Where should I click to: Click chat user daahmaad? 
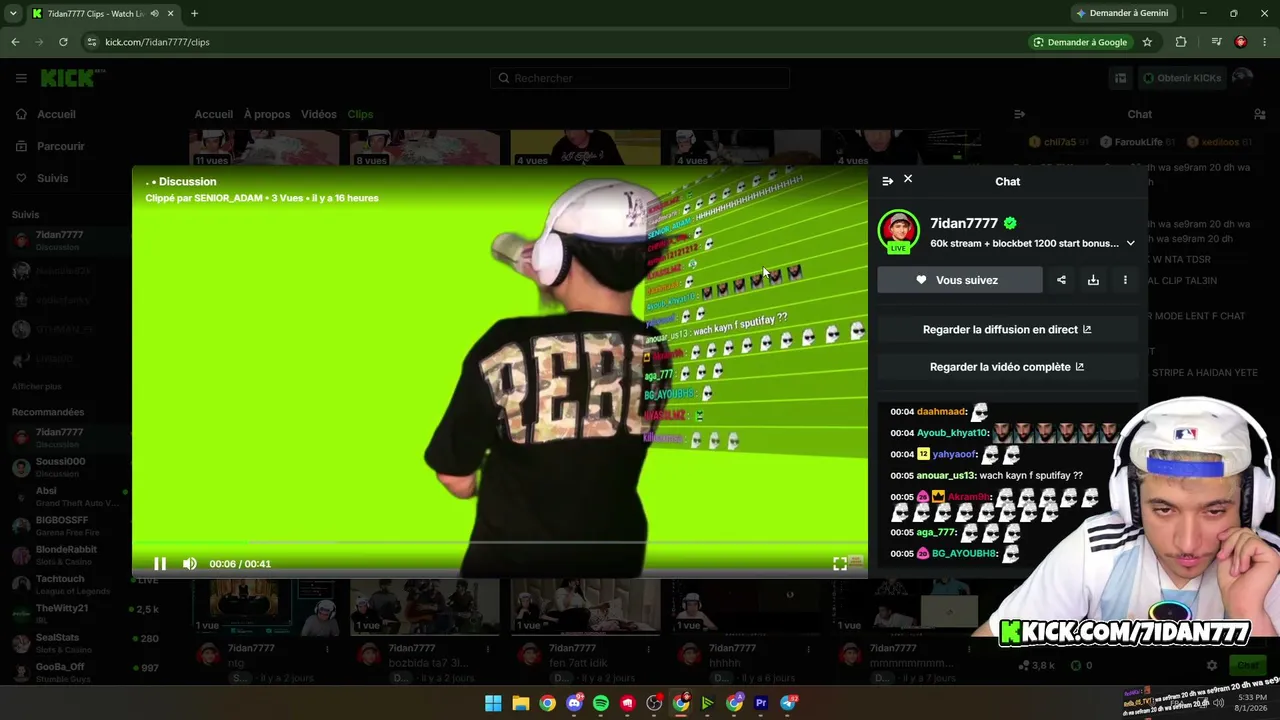coord(942,412)
